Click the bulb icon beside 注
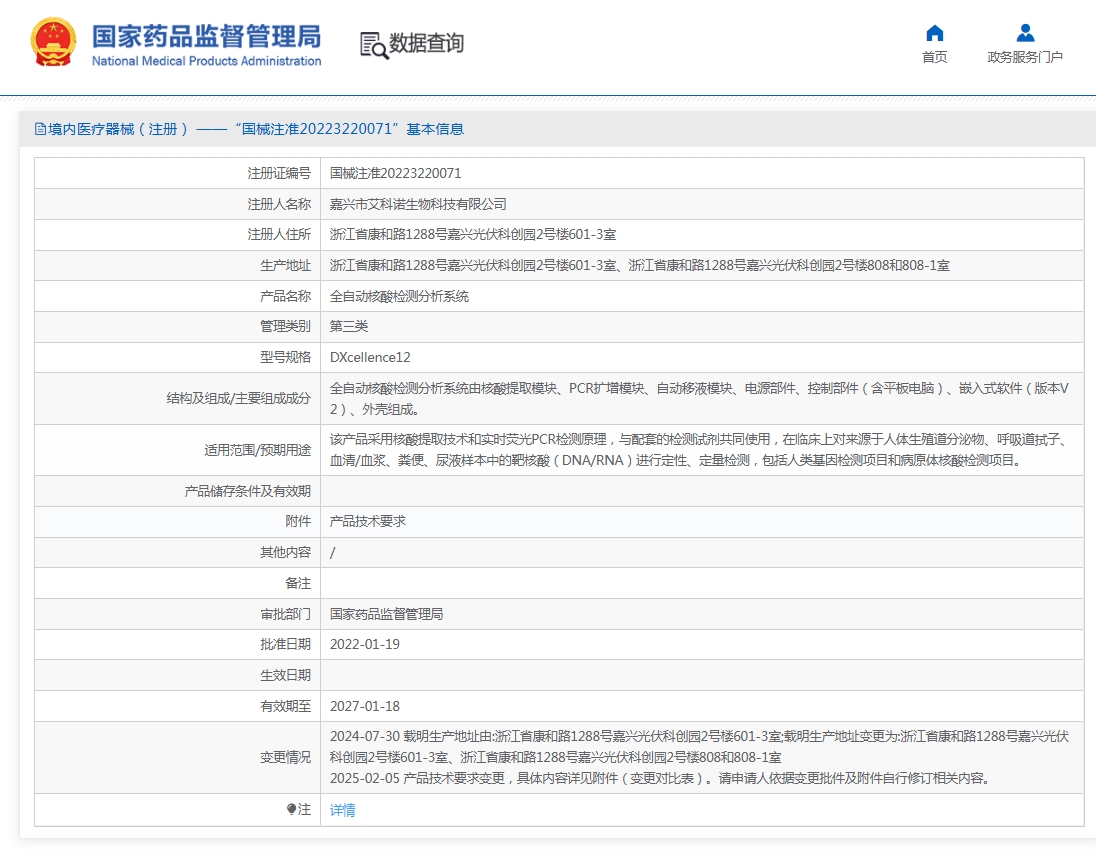1096x857 pixels. tap(291, 809)
